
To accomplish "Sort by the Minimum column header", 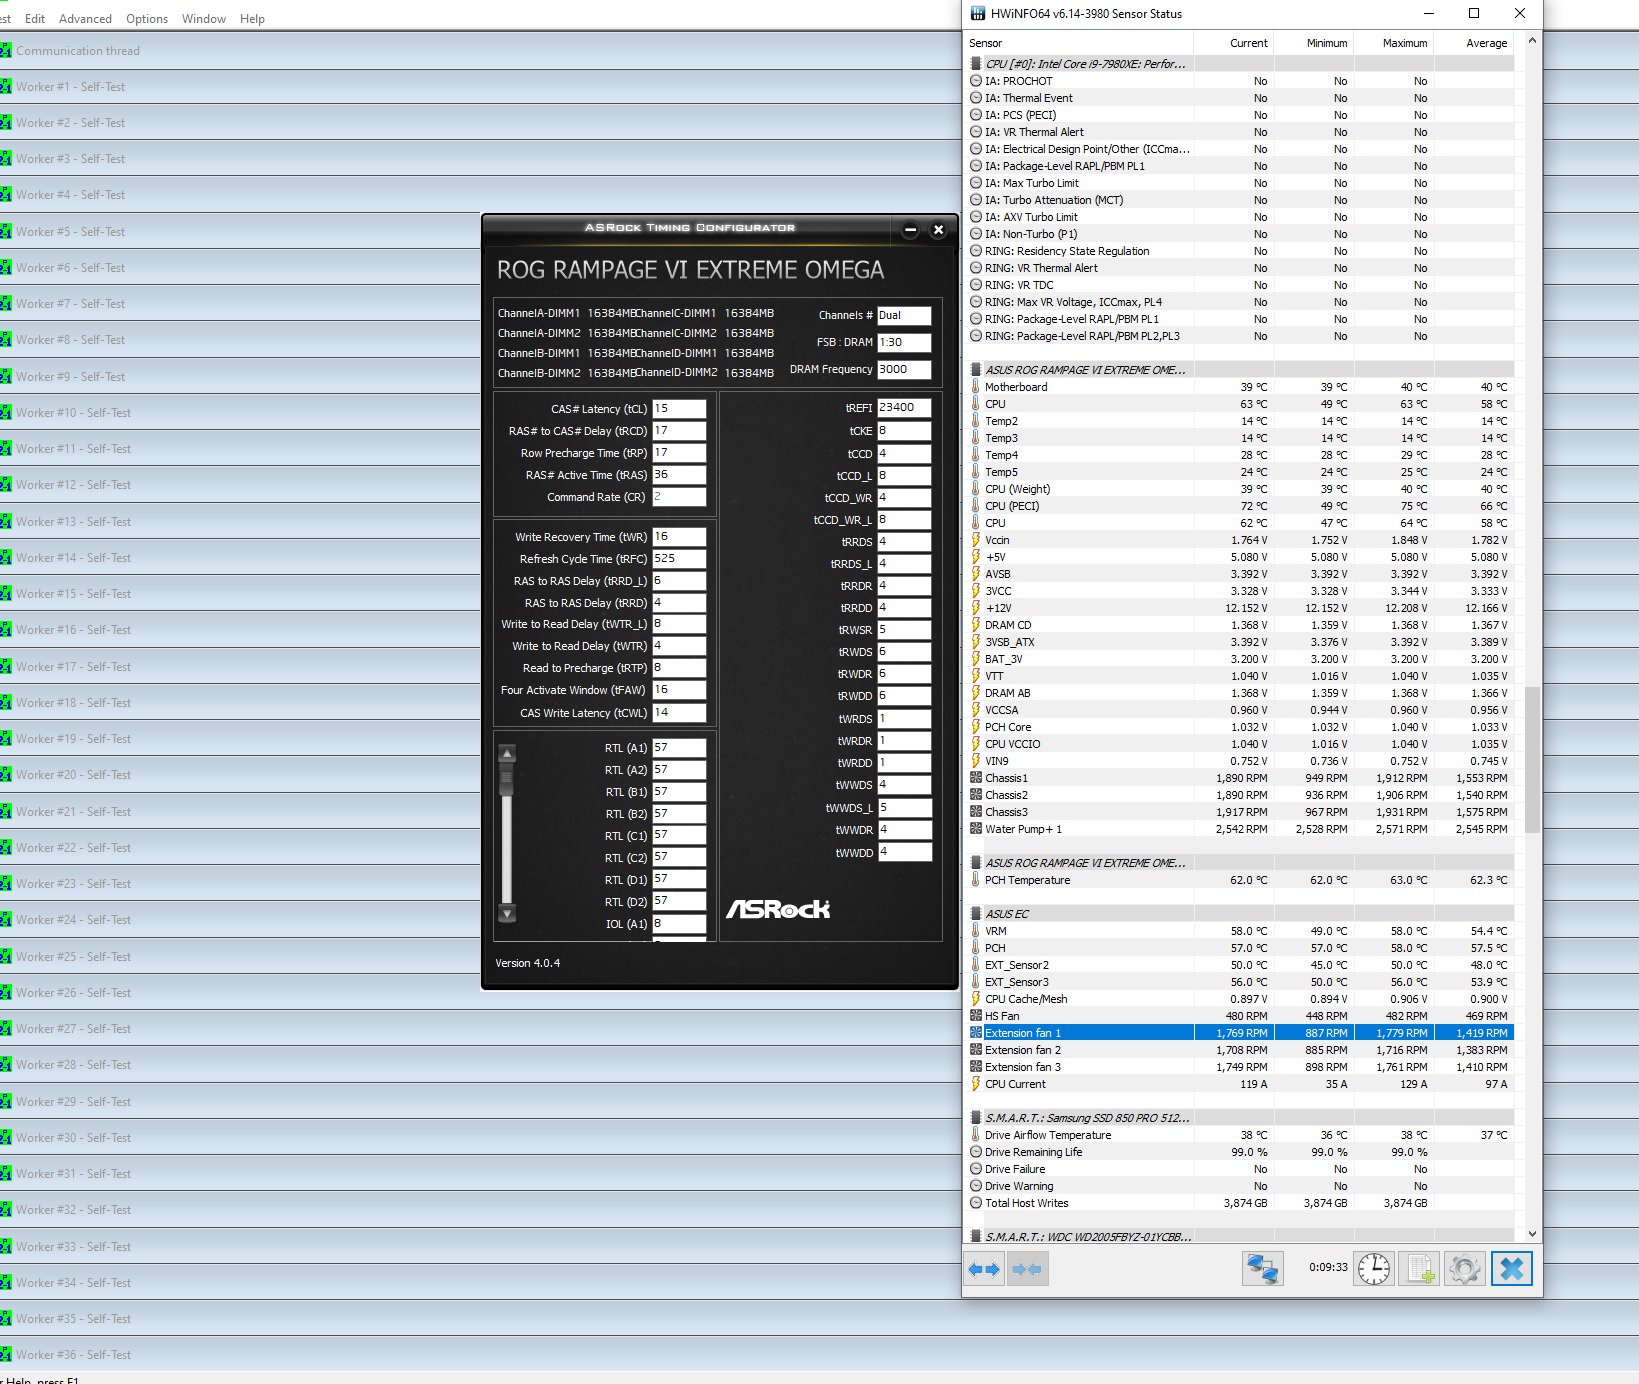I will point(1313,43).
